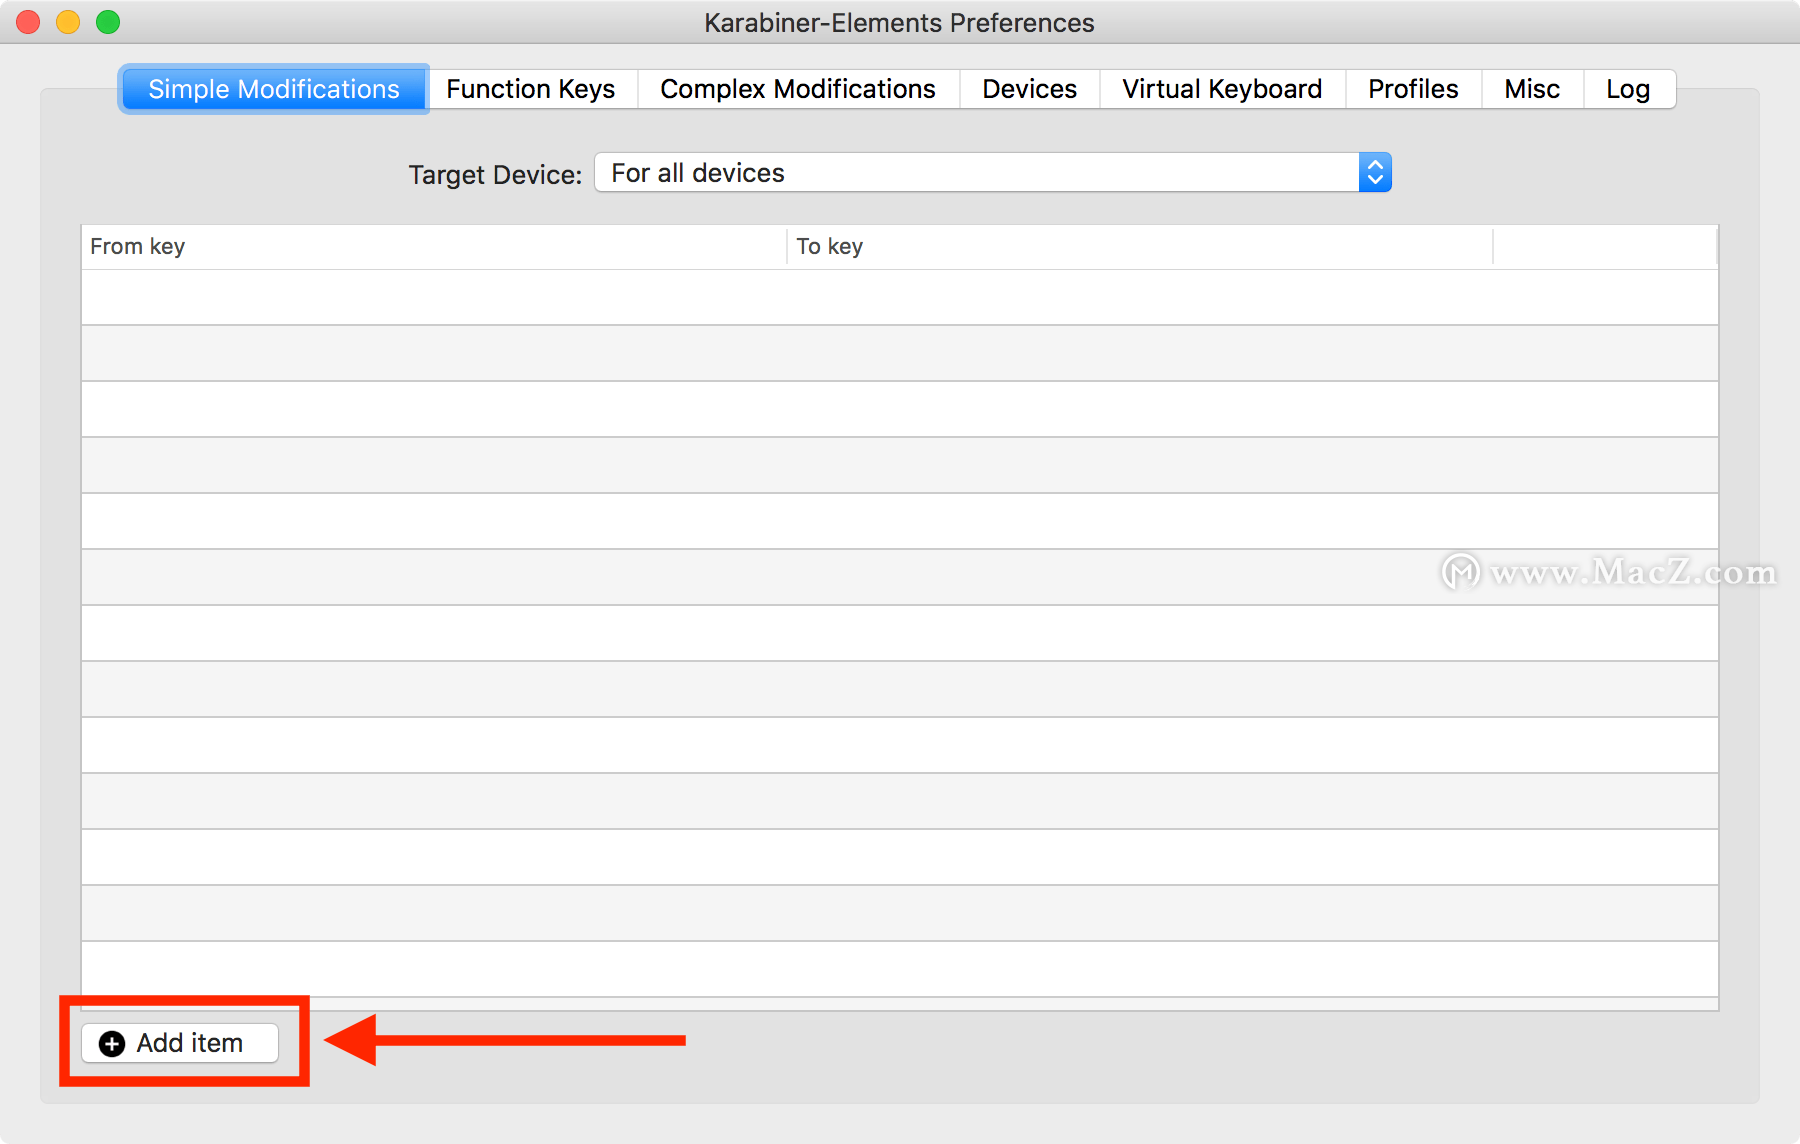Open the Profiles tab
The image size is (1800, 1144).
tap(1413, 89)
